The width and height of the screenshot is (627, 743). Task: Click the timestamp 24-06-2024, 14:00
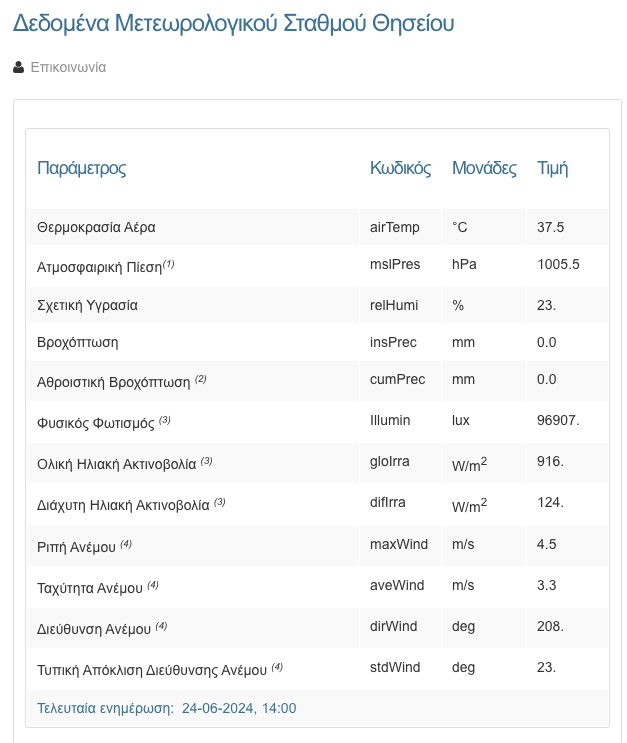click(x=239, y=708)
